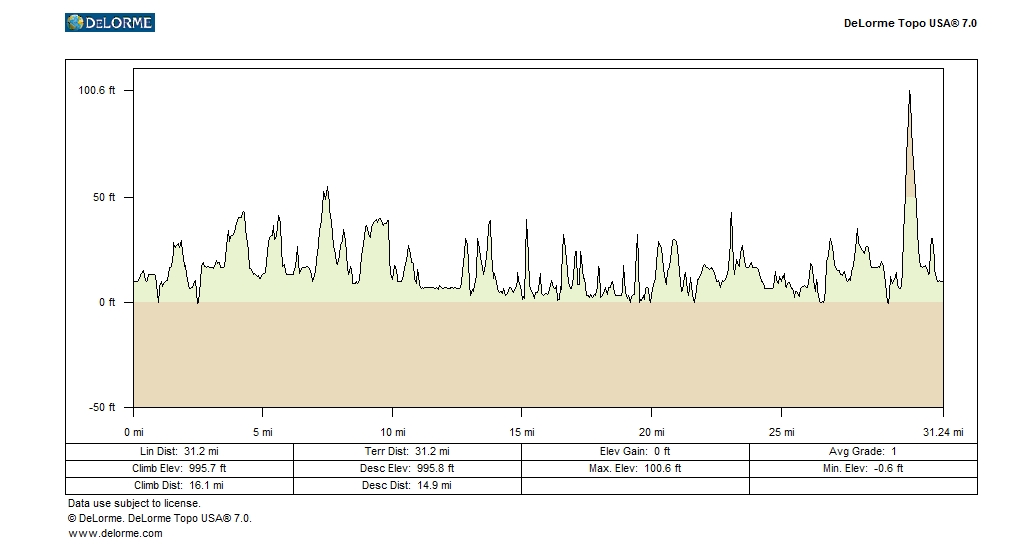Select the Min. Elev -0.6 ft cell

point(862,468)
